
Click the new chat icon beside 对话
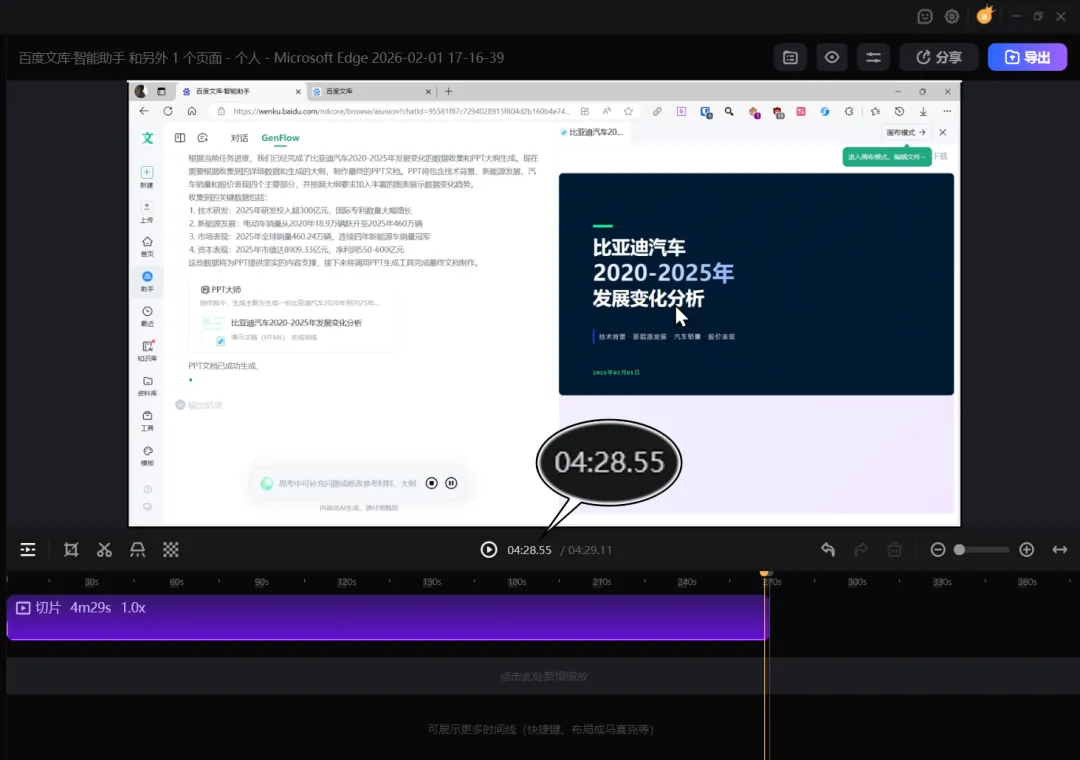point(202,138)
